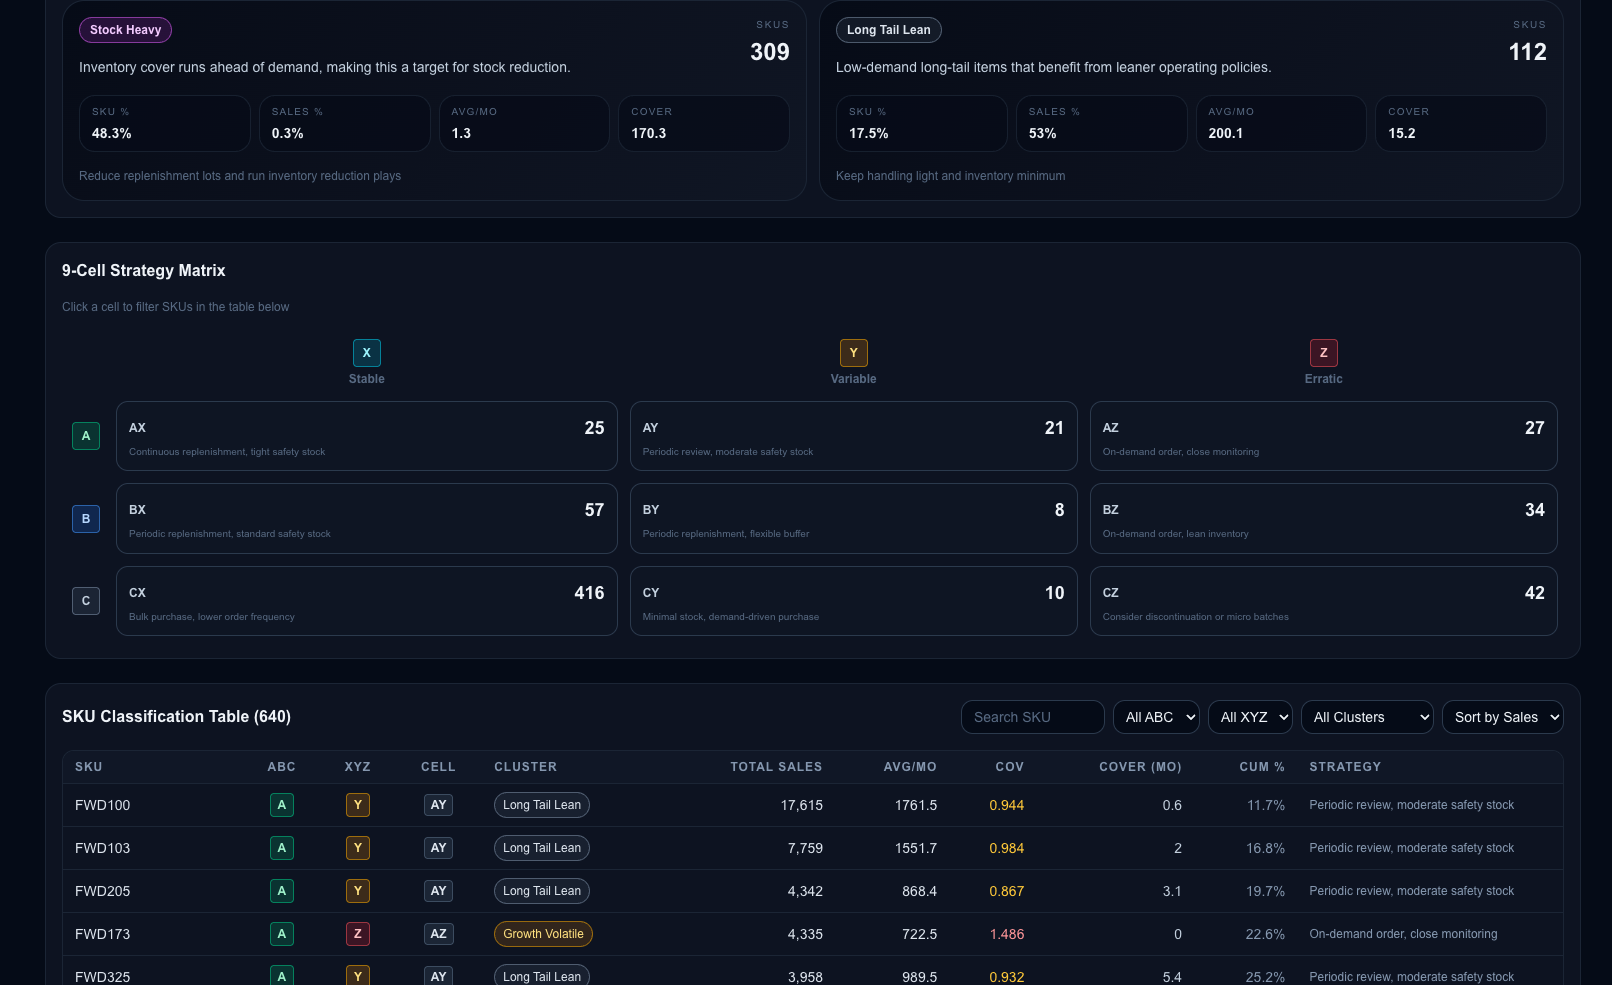Click the Growth Volatile cluster tag
1612x985 pixels.
[543, 934]
